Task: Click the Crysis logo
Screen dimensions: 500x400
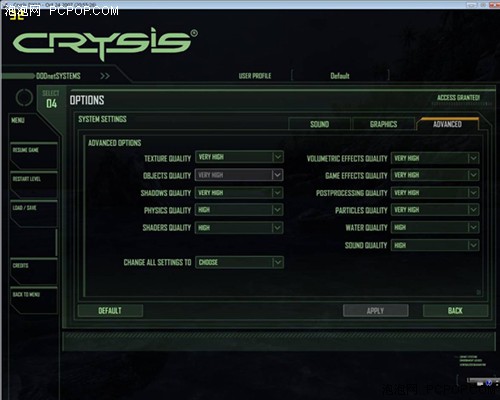Action: 105,43
